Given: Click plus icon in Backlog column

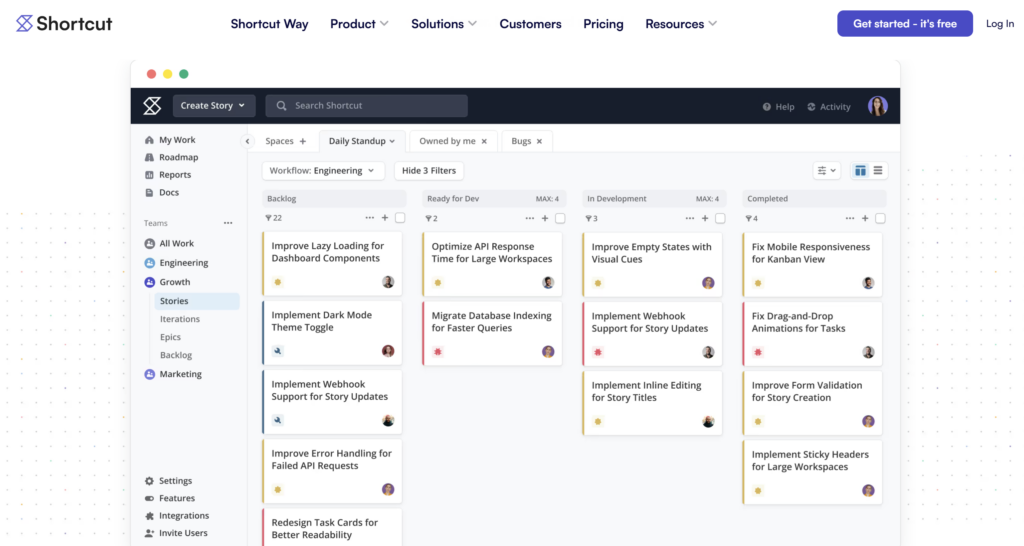Looking at the screenshot, I should (385, 218).
